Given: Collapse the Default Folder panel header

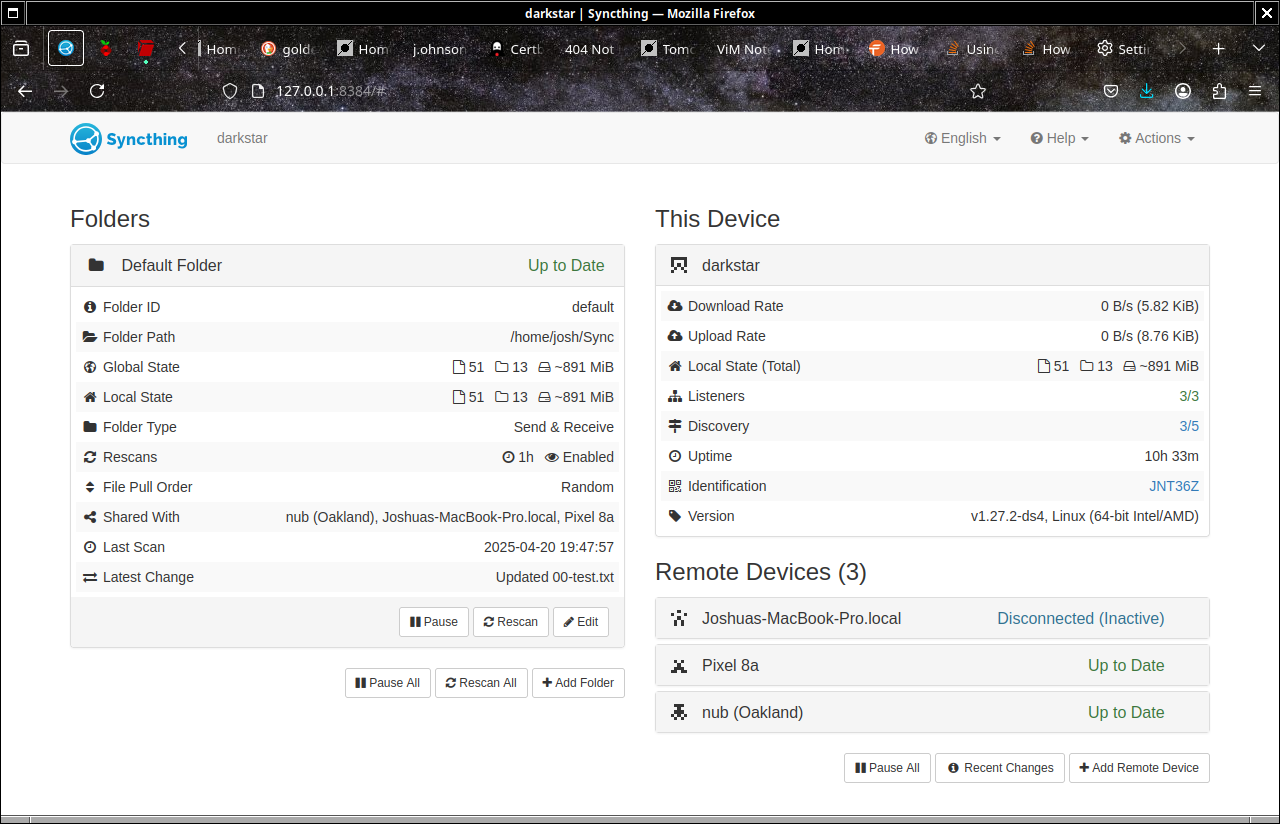Looking at the screenshot, I should point(347,265).
